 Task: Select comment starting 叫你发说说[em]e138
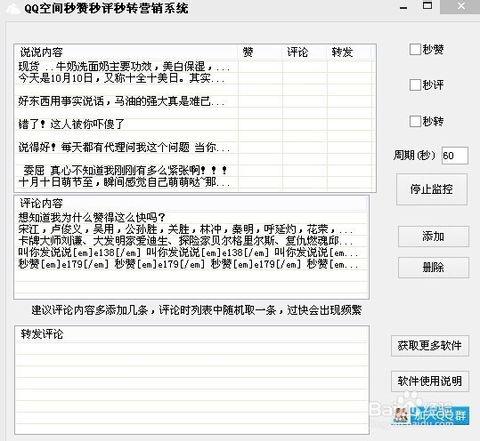point(192,252)
